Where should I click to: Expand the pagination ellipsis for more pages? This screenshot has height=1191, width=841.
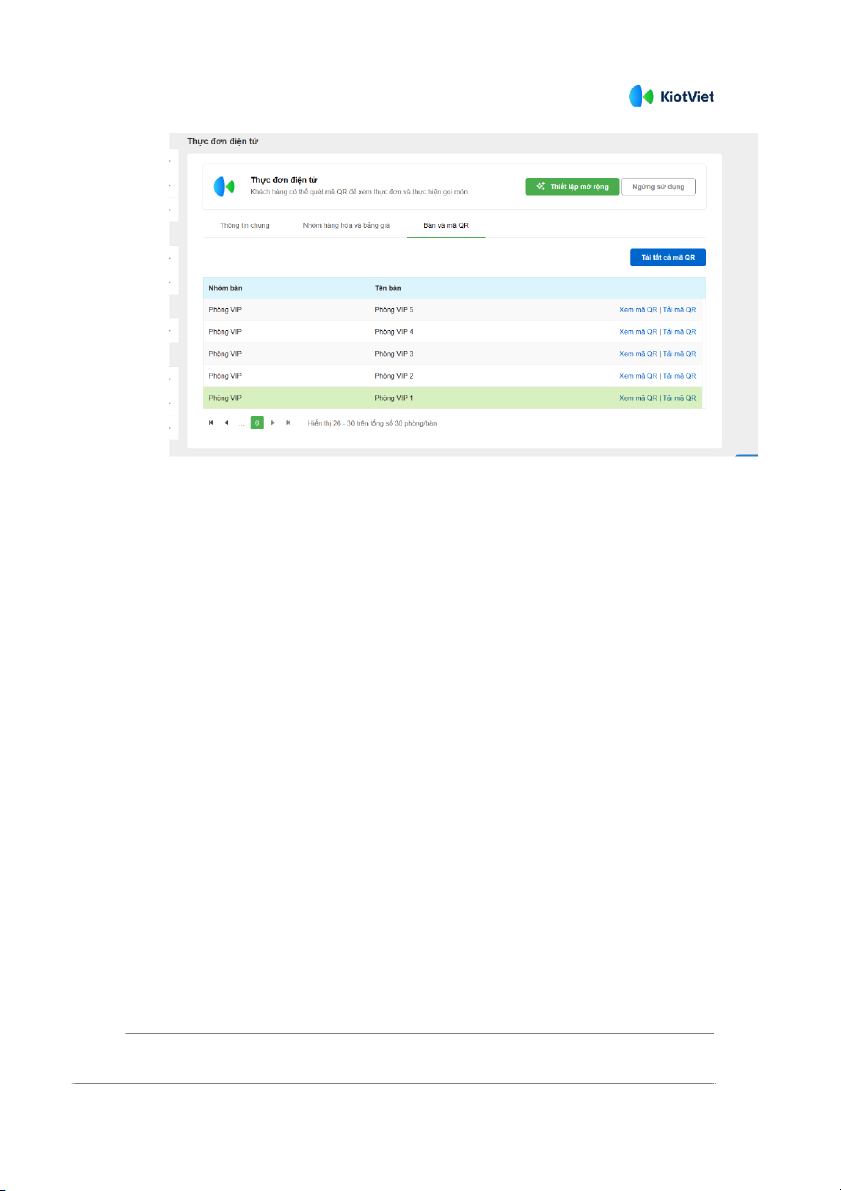tap(242, 423)
